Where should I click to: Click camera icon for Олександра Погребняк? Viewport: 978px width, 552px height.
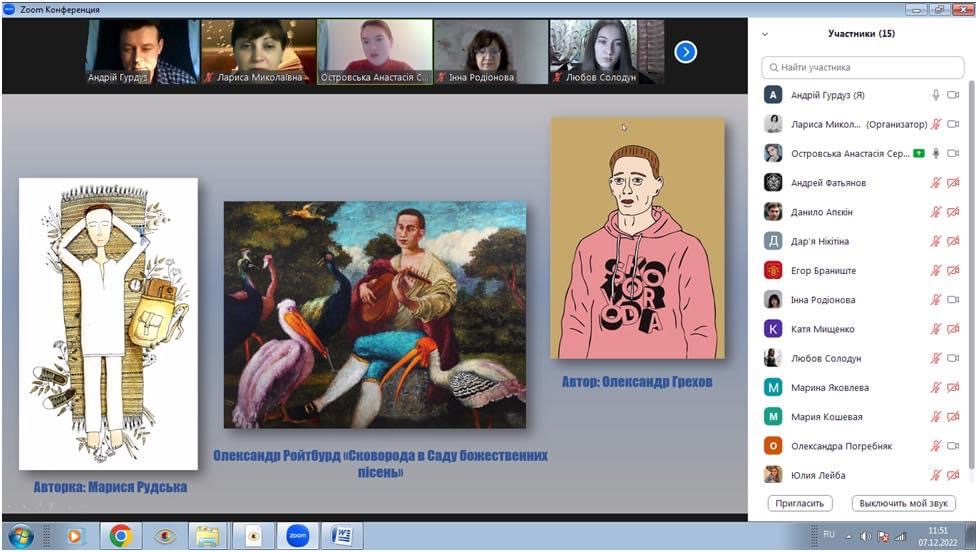[953, 446]
